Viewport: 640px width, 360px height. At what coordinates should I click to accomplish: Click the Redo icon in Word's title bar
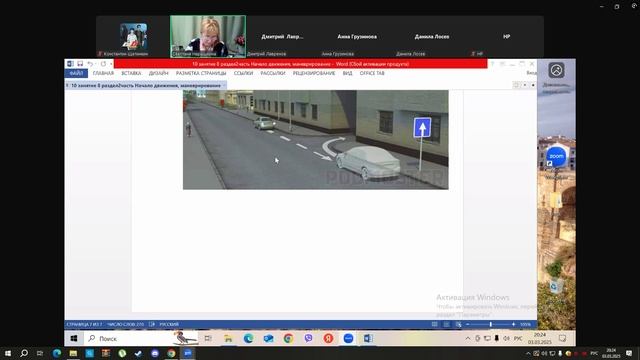pyautogui.click(x=103, y=64)
